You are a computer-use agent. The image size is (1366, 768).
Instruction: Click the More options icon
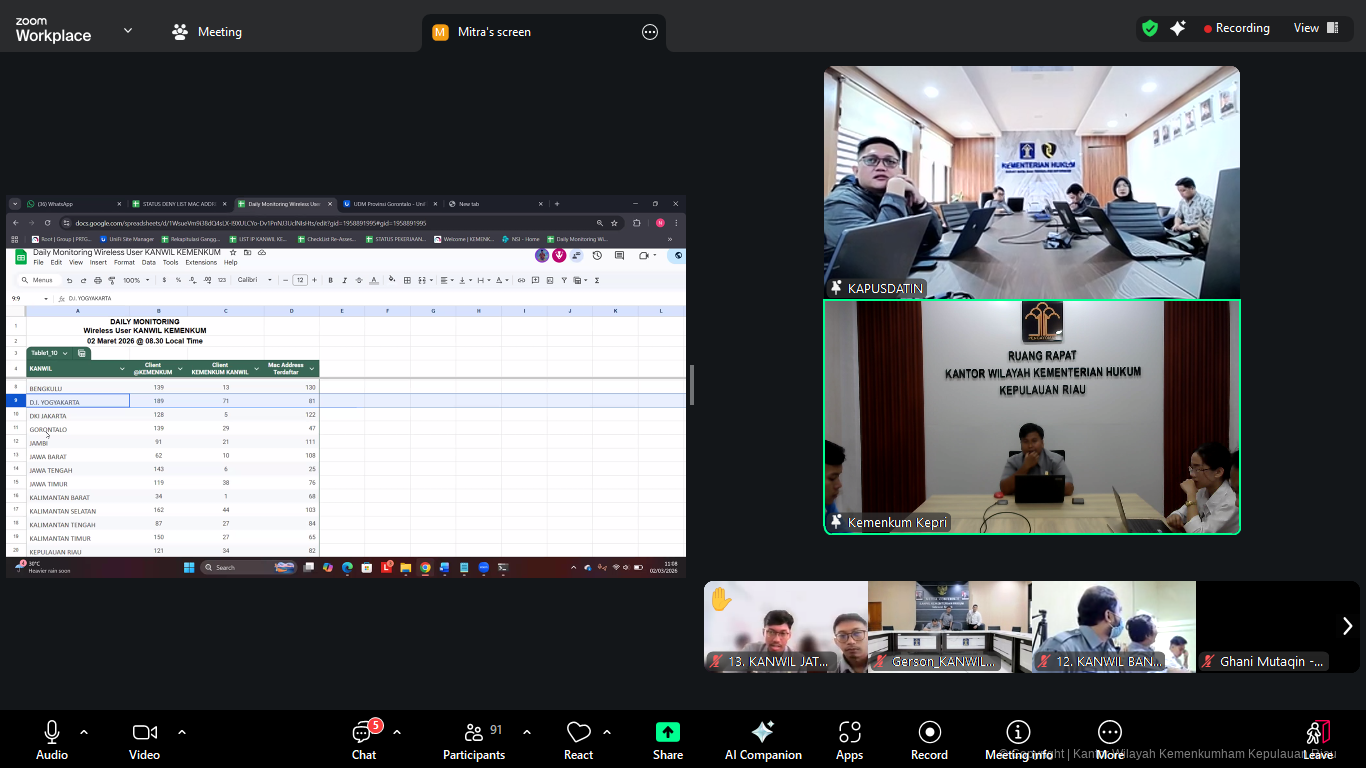pos(1109,740)
